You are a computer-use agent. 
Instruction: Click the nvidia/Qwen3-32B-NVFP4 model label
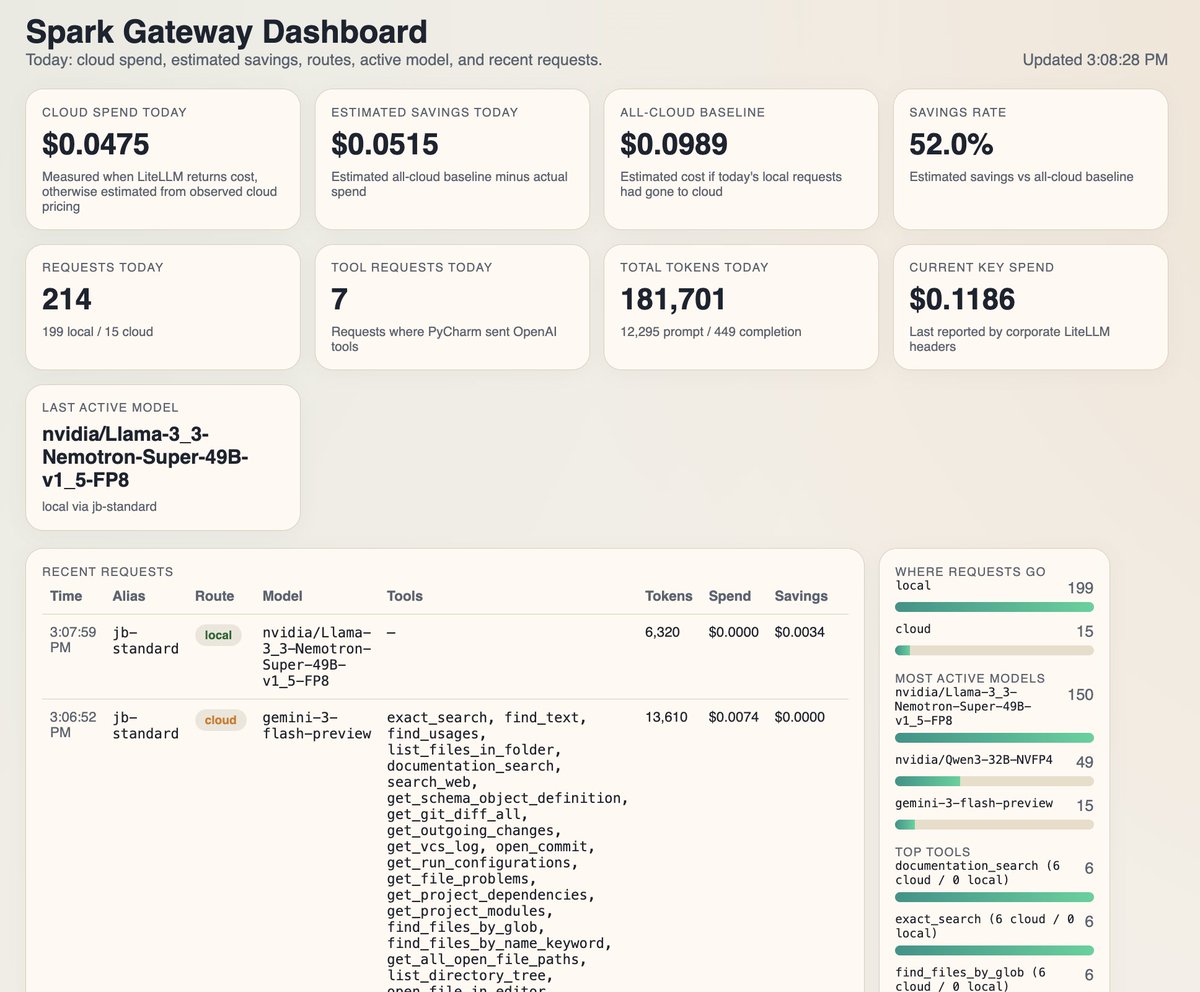click(974, 760)
